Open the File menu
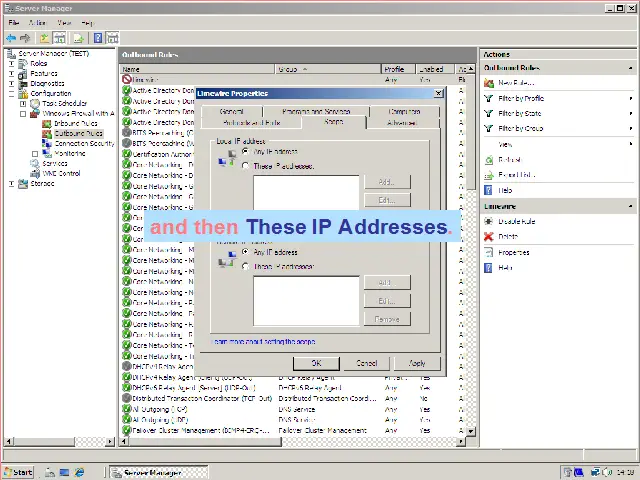Screen dimensions: 640x480 [x=13, y=22]
